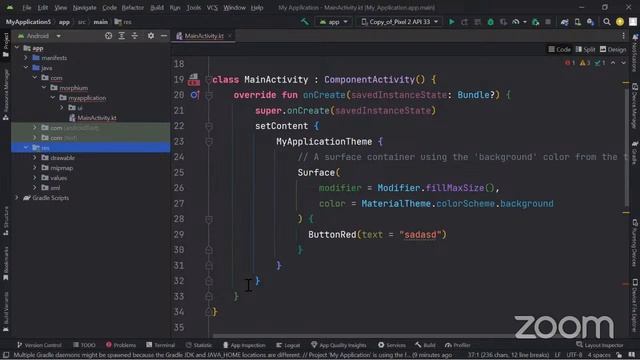Toggle the Resource Manager side panel
The height and width of the screenshot is (360, 640).
coord(6,95)
